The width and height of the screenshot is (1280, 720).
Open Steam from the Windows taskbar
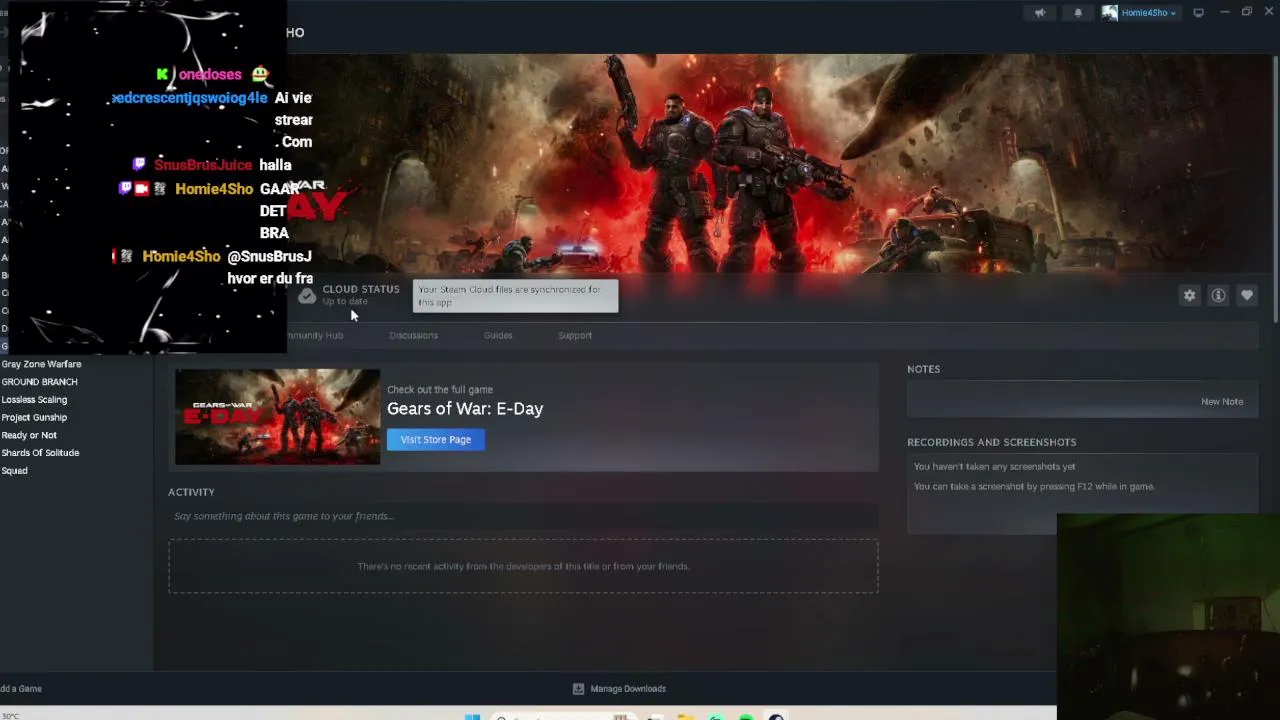tap(776, 716)
